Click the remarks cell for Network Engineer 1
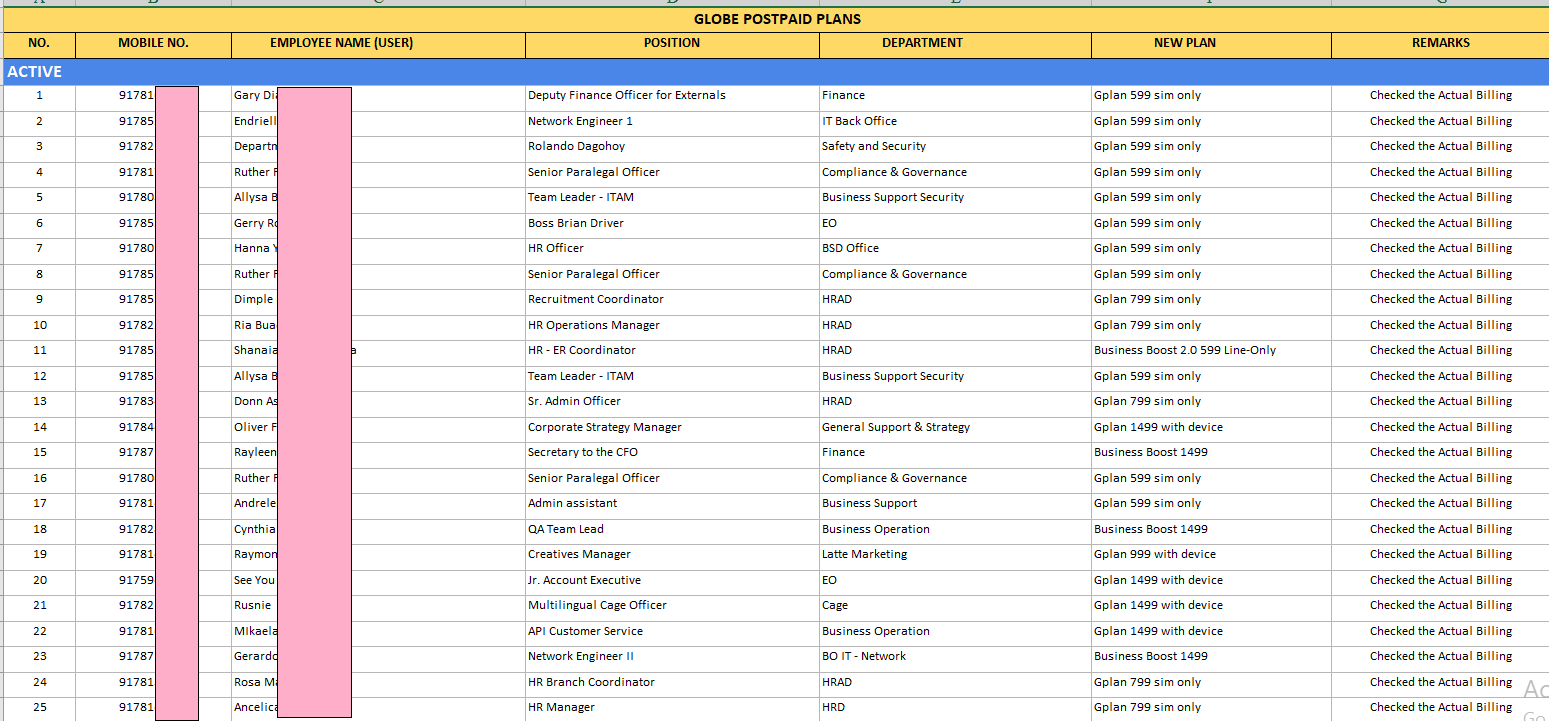 [x=1440, y=122]
